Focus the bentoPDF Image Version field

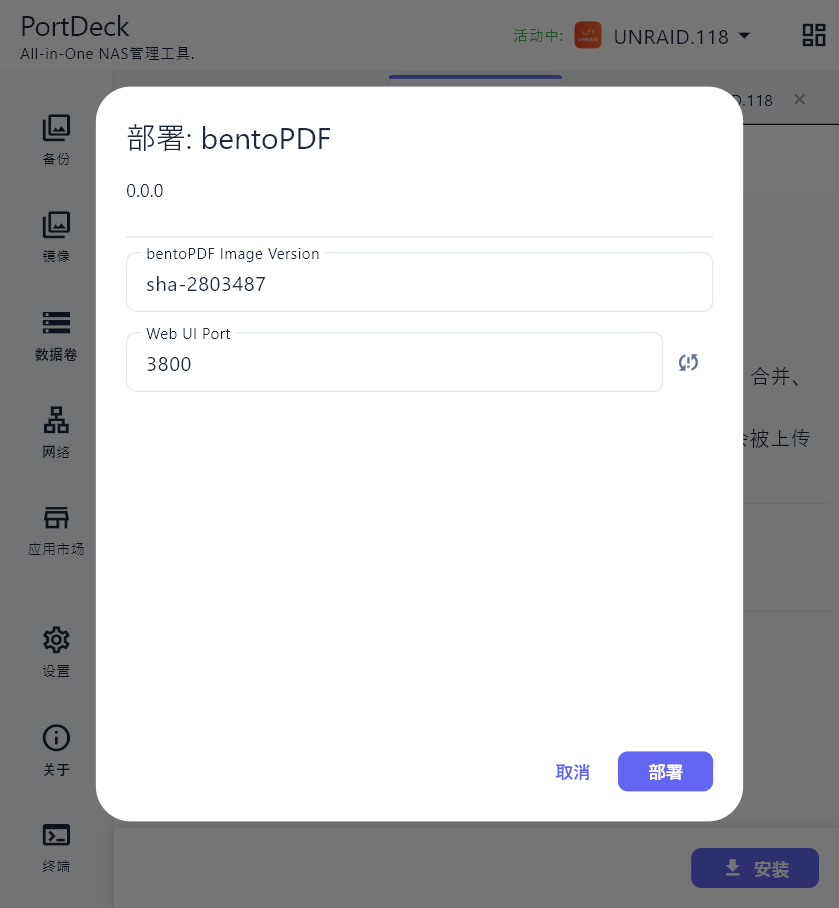point(419,282)
